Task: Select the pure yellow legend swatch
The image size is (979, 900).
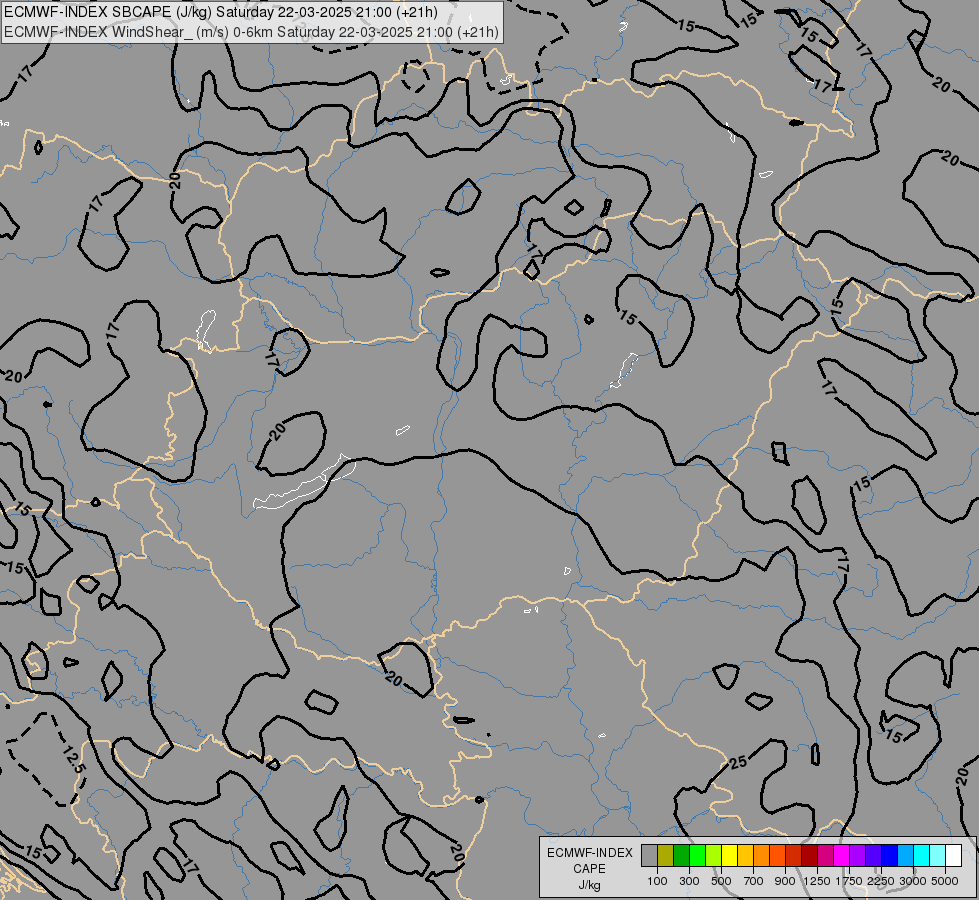Action: [729, 855]
